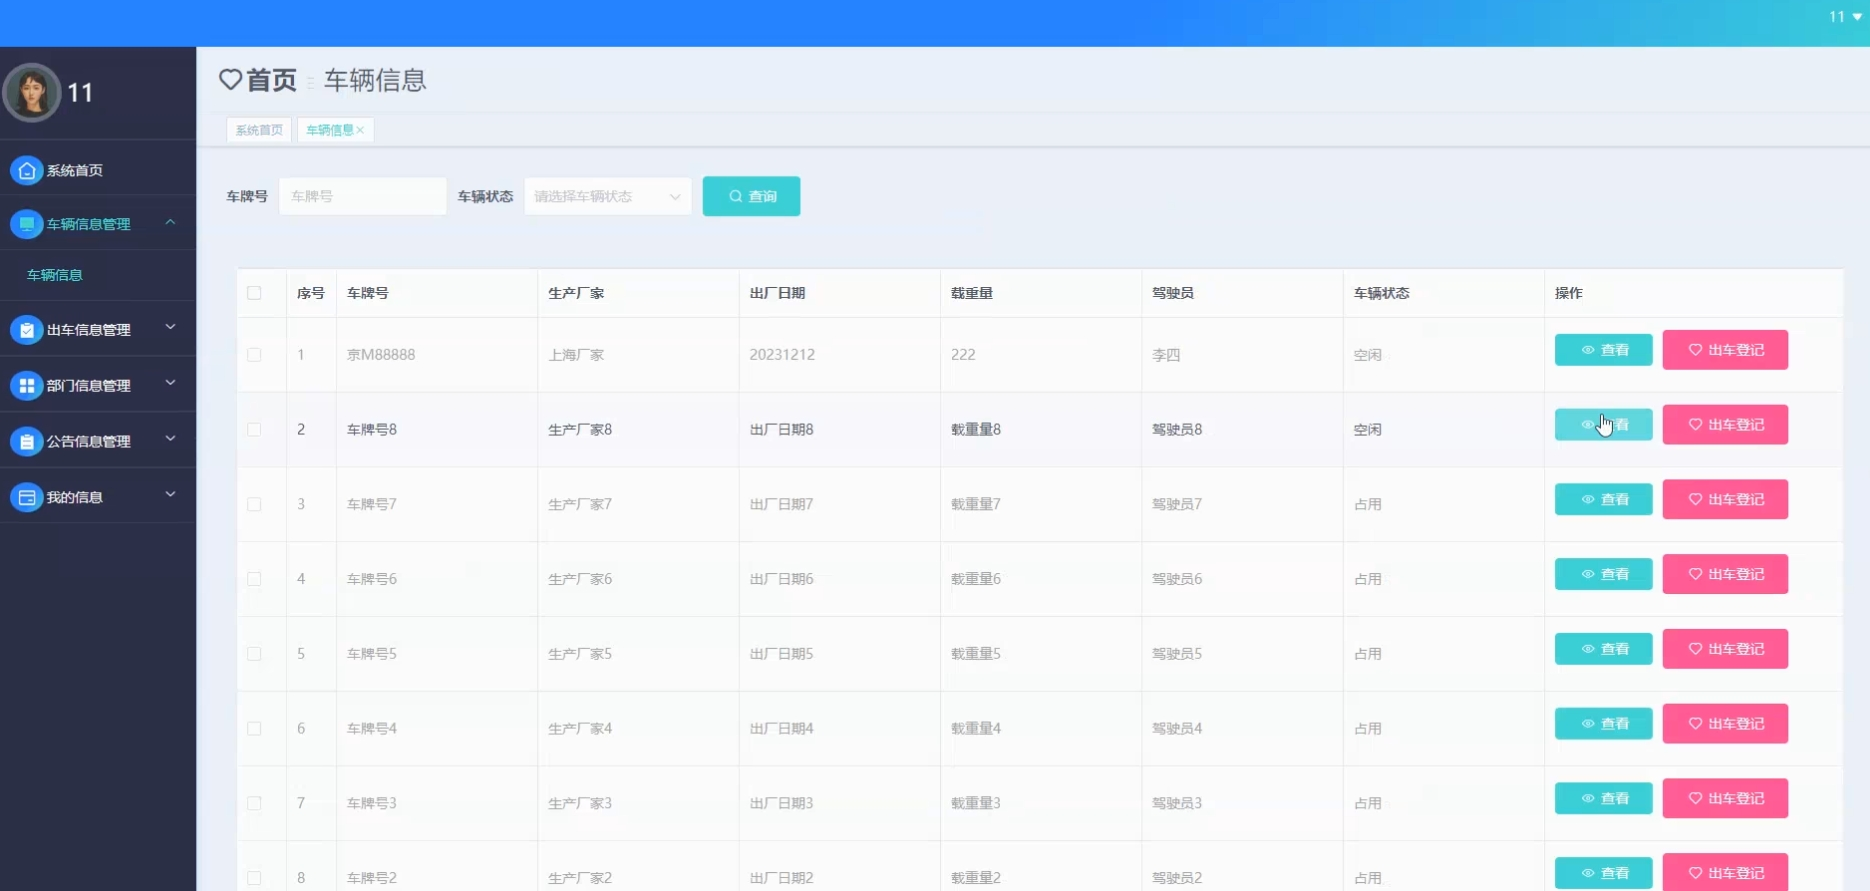Click 查看 for 车牌号7 row

[x=1603, y=499]
